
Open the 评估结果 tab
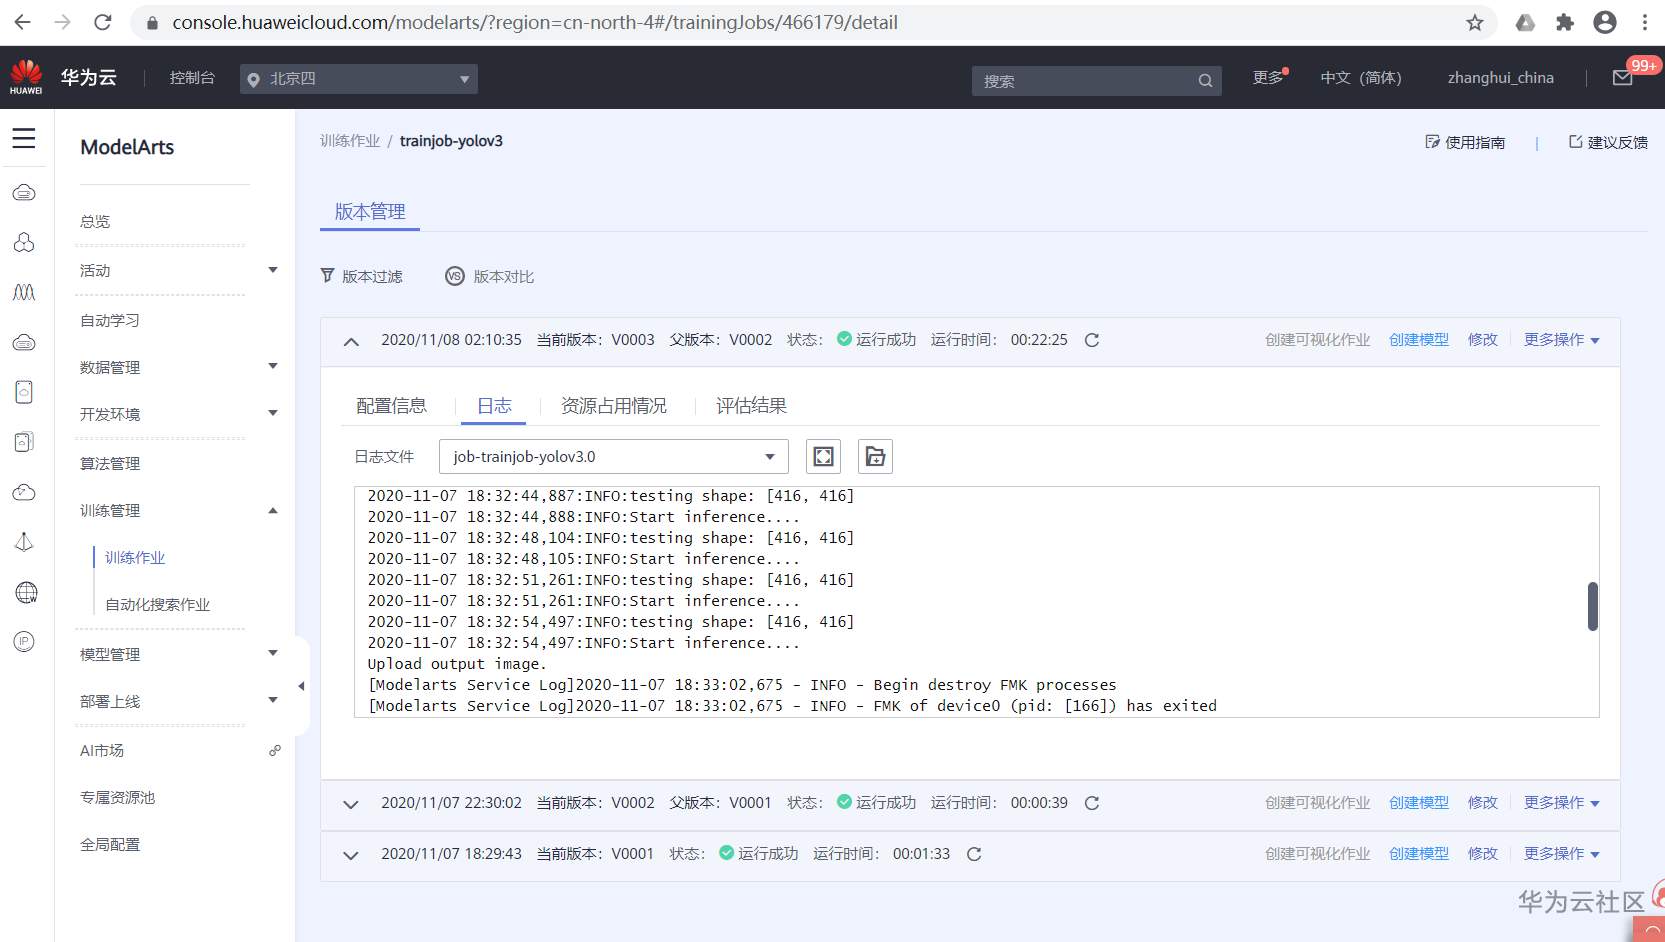point(751,406)
